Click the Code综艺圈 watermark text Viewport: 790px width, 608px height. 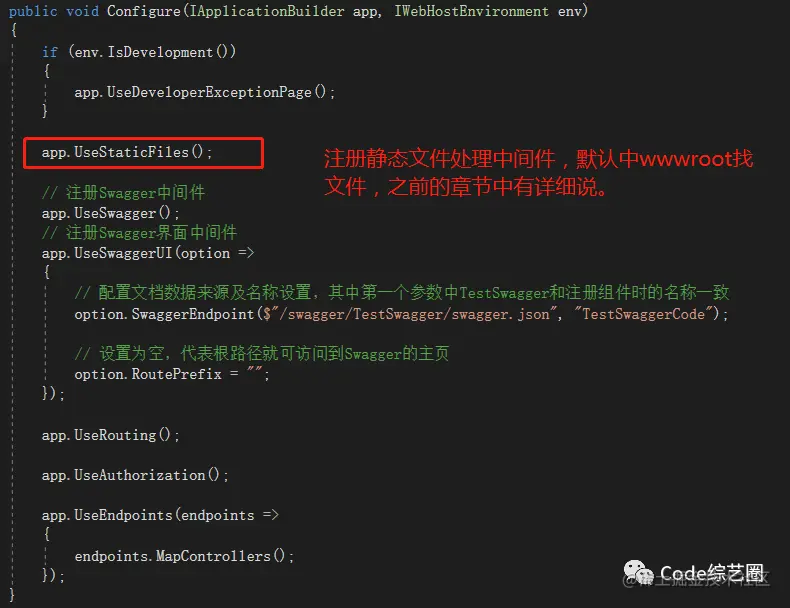pyautogui.click(x=712, y=573)
